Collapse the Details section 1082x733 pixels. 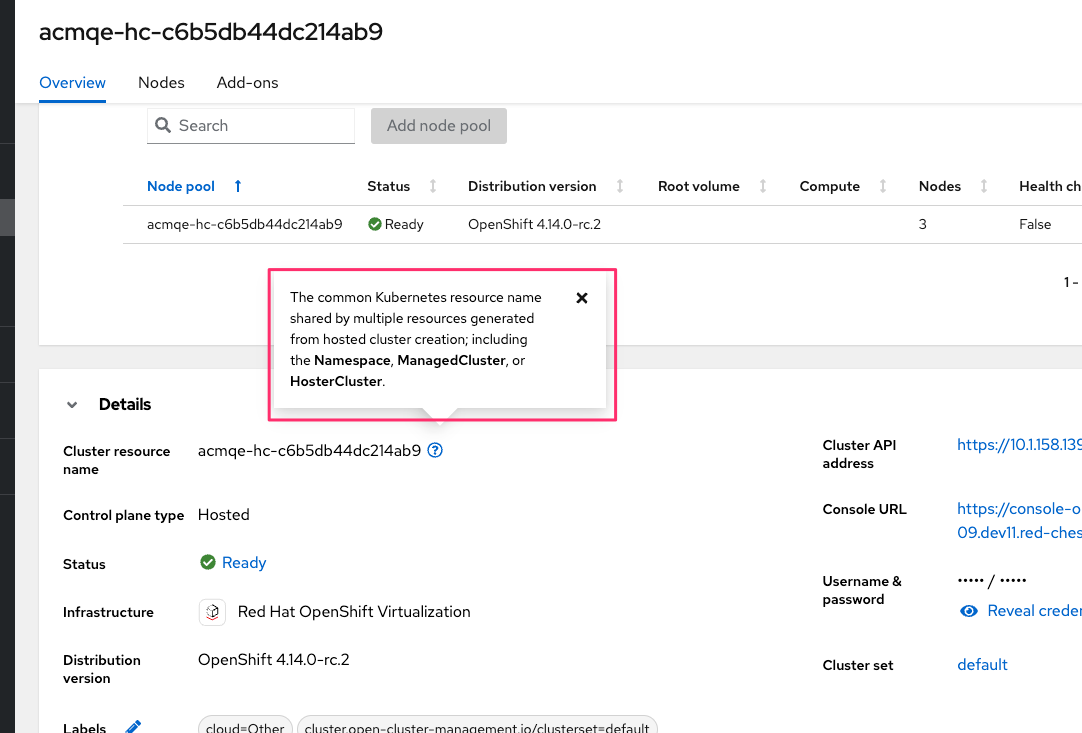point(72,405)
